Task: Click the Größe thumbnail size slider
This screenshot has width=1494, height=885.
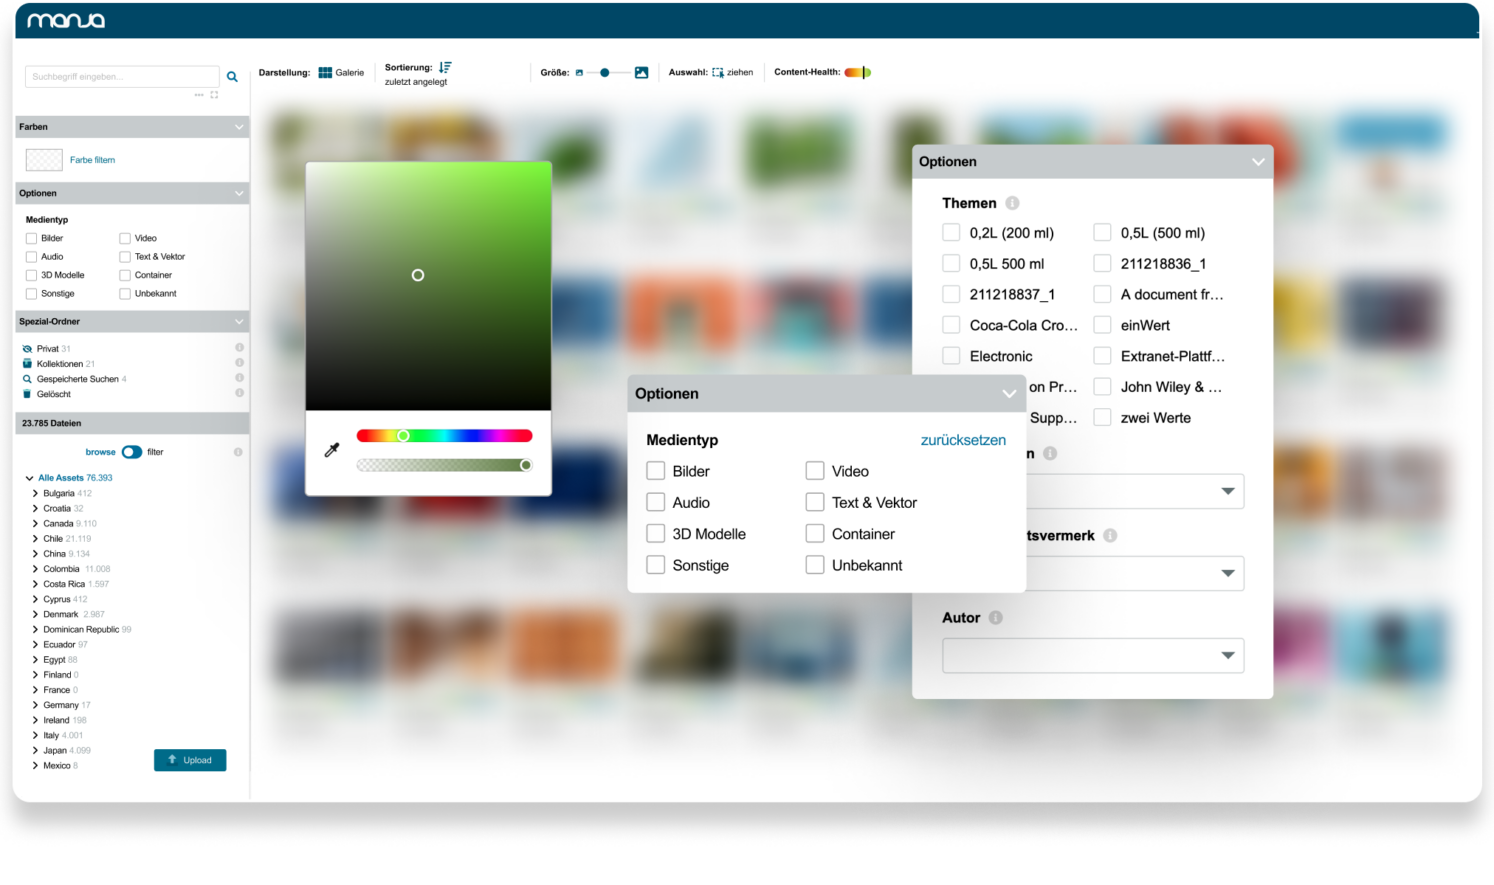Action: pos(607,73)
